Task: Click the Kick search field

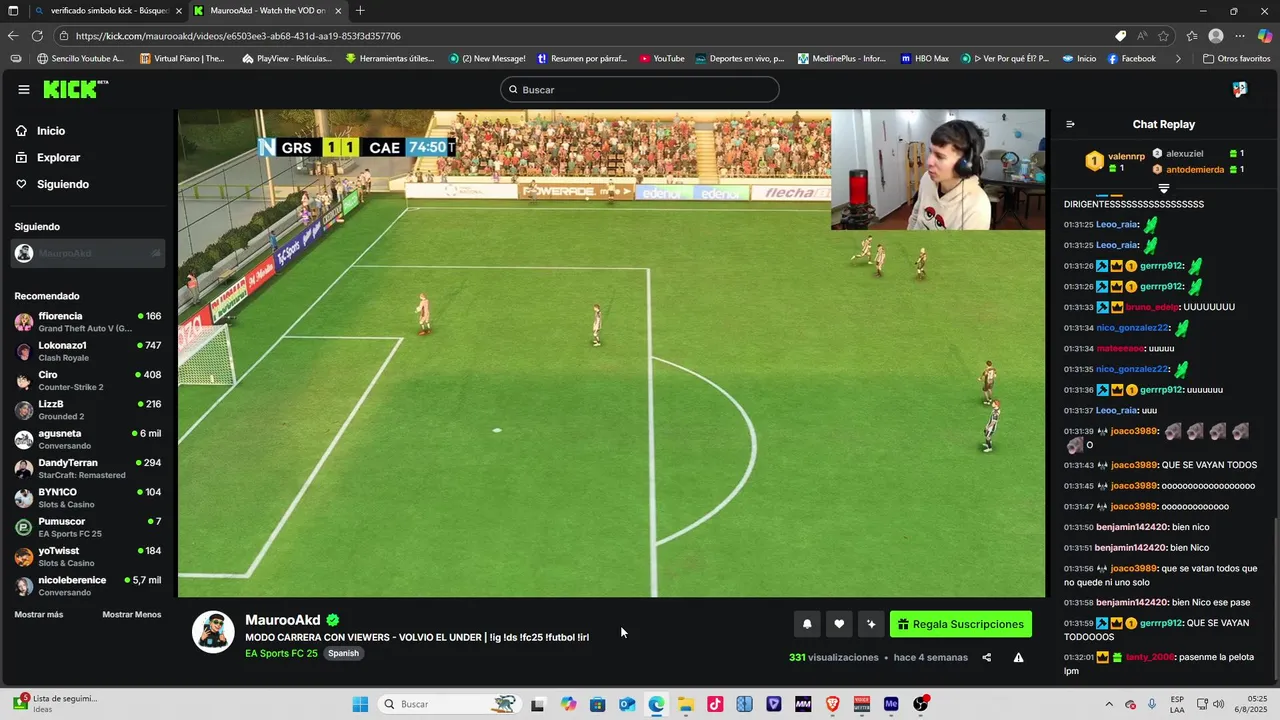Action: [x=639, y=90]
